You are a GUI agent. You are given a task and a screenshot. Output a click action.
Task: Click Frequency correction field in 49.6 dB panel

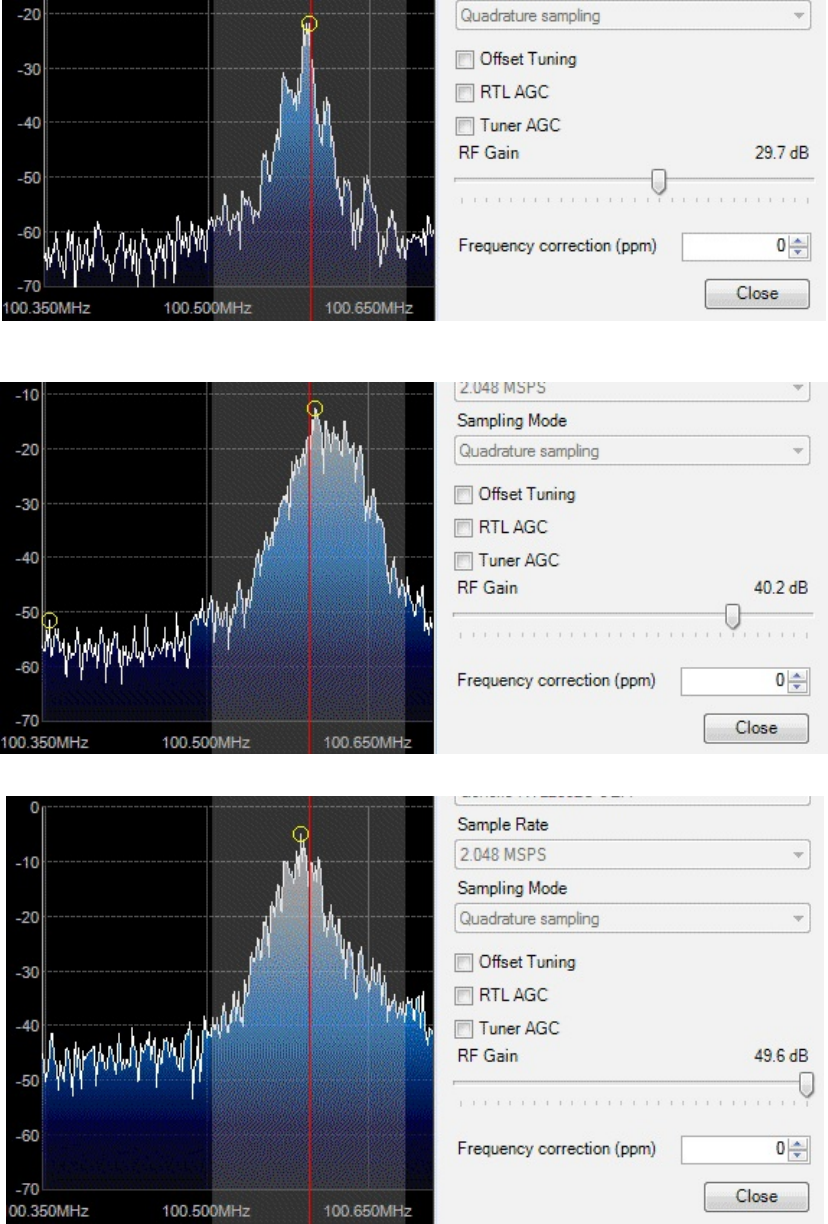735,1149
